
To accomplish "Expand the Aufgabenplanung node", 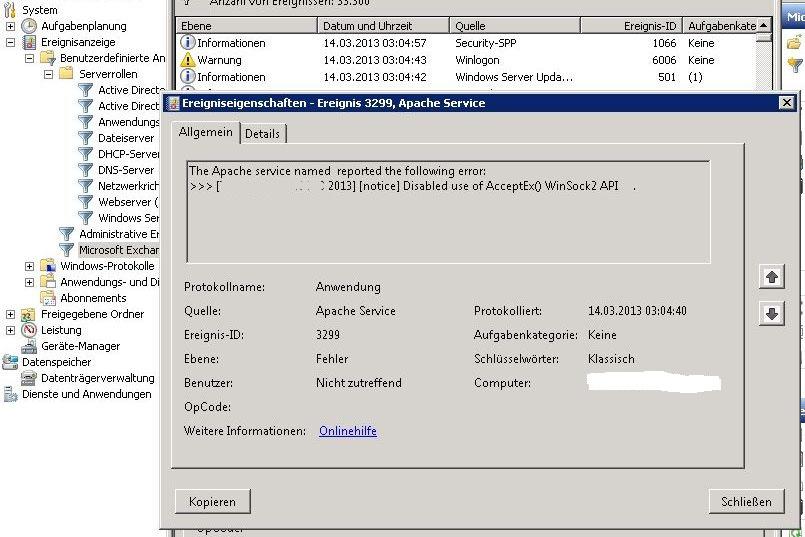I will coord(10,26).
